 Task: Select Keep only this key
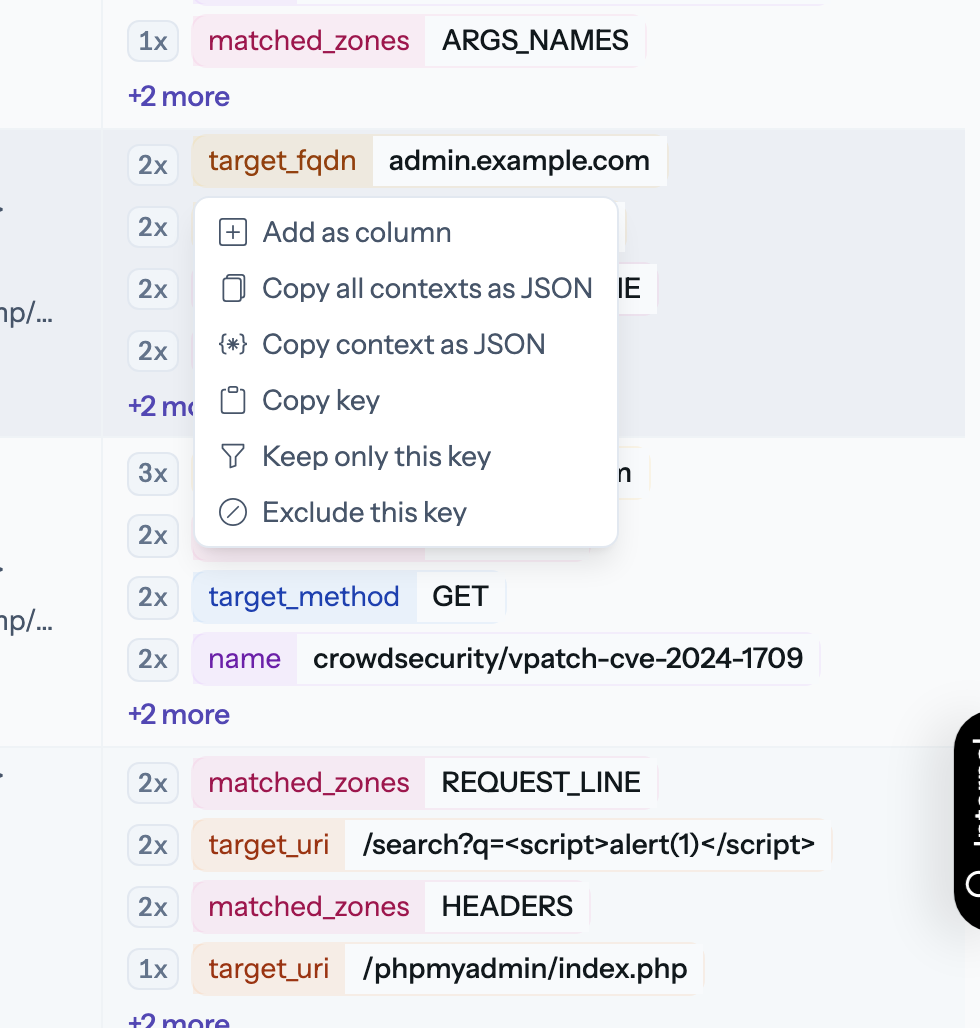(x=406, y=456)
